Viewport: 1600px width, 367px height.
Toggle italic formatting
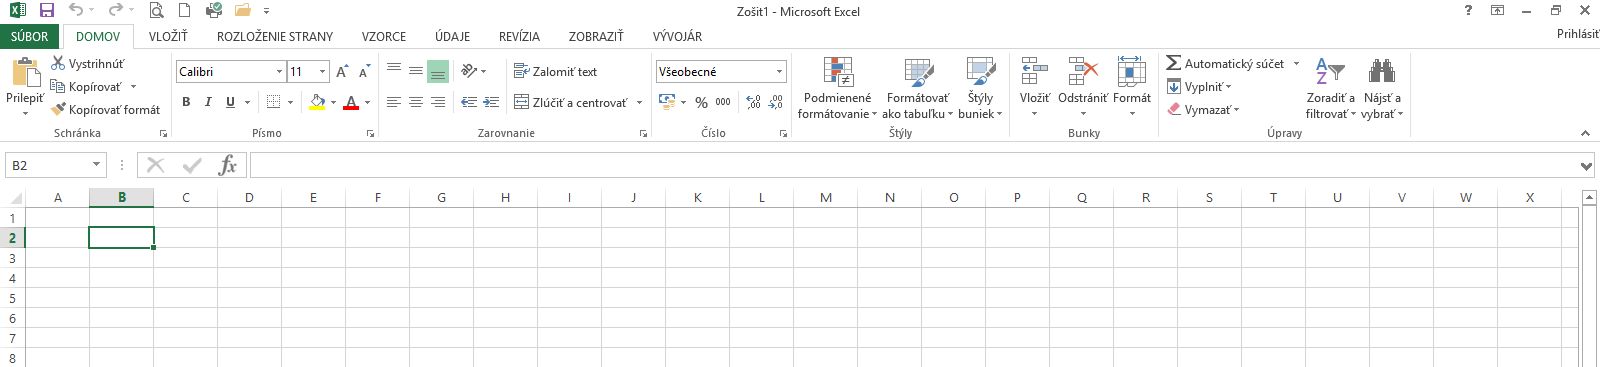(x=208, y=102)
